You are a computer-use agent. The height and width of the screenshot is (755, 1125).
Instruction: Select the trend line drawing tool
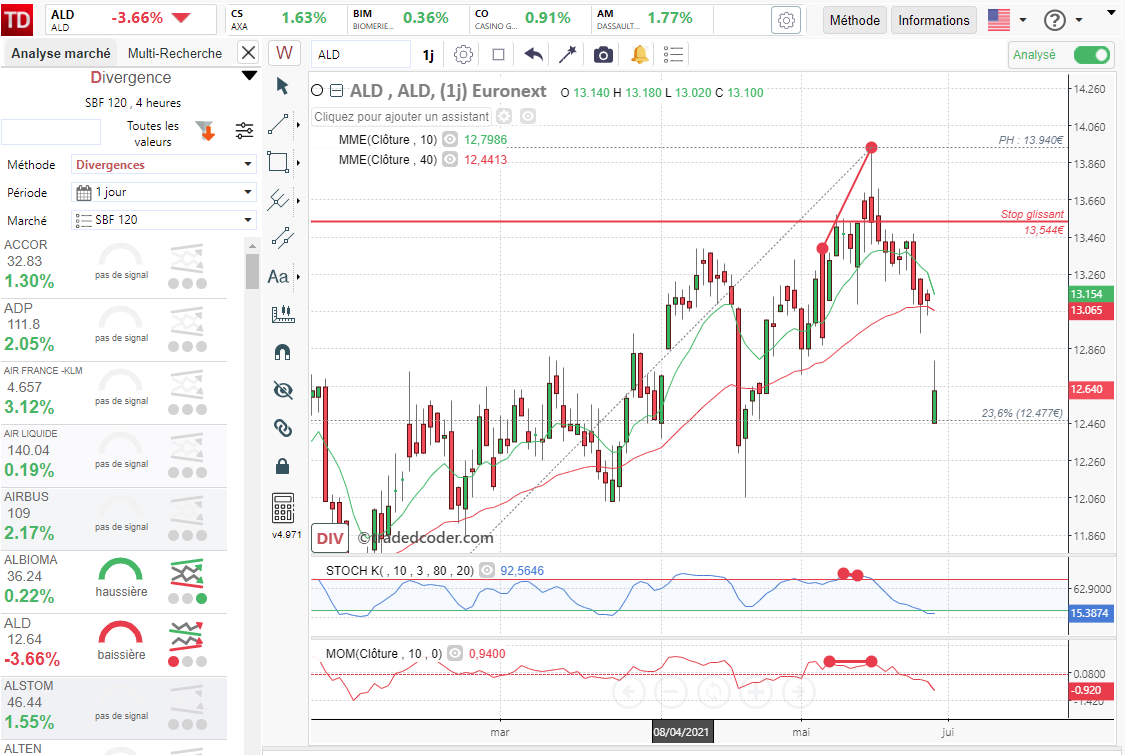point(278,124)
